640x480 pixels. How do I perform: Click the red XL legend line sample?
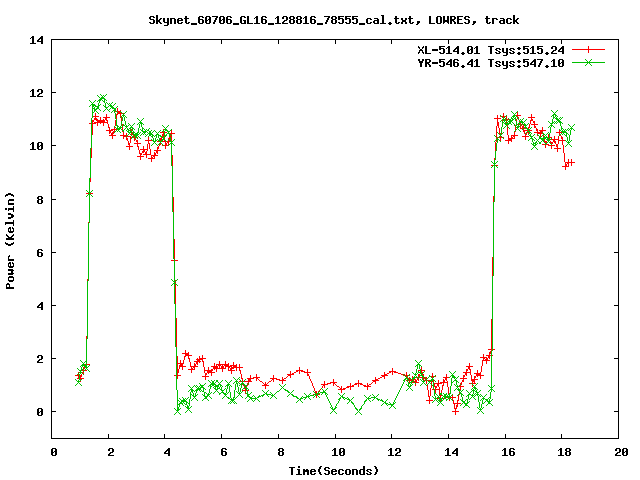pos(588,50)
